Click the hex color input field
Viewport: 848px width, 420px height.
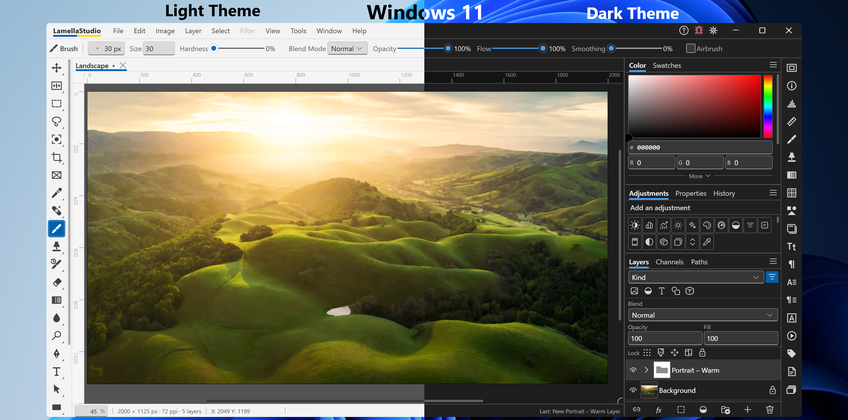[x=700, y=147]
